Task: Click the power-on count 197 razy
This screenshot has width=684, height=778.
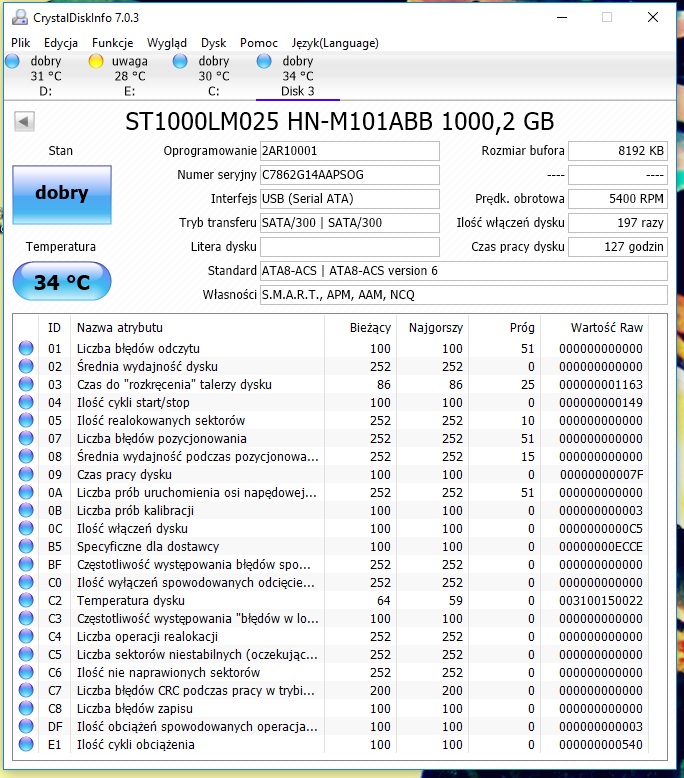Action: pos(618,222)
